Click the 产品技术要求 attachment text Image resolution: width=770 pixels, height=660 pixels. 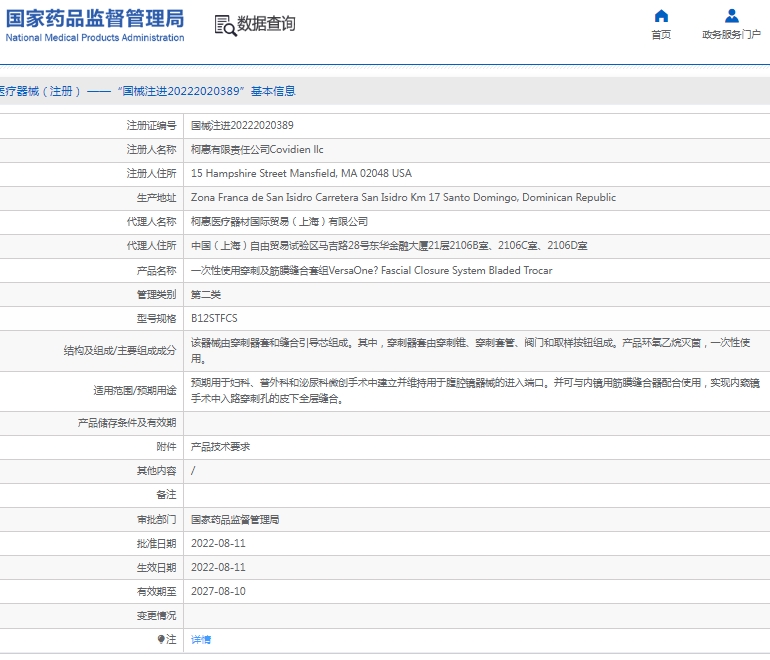[220, 446]
